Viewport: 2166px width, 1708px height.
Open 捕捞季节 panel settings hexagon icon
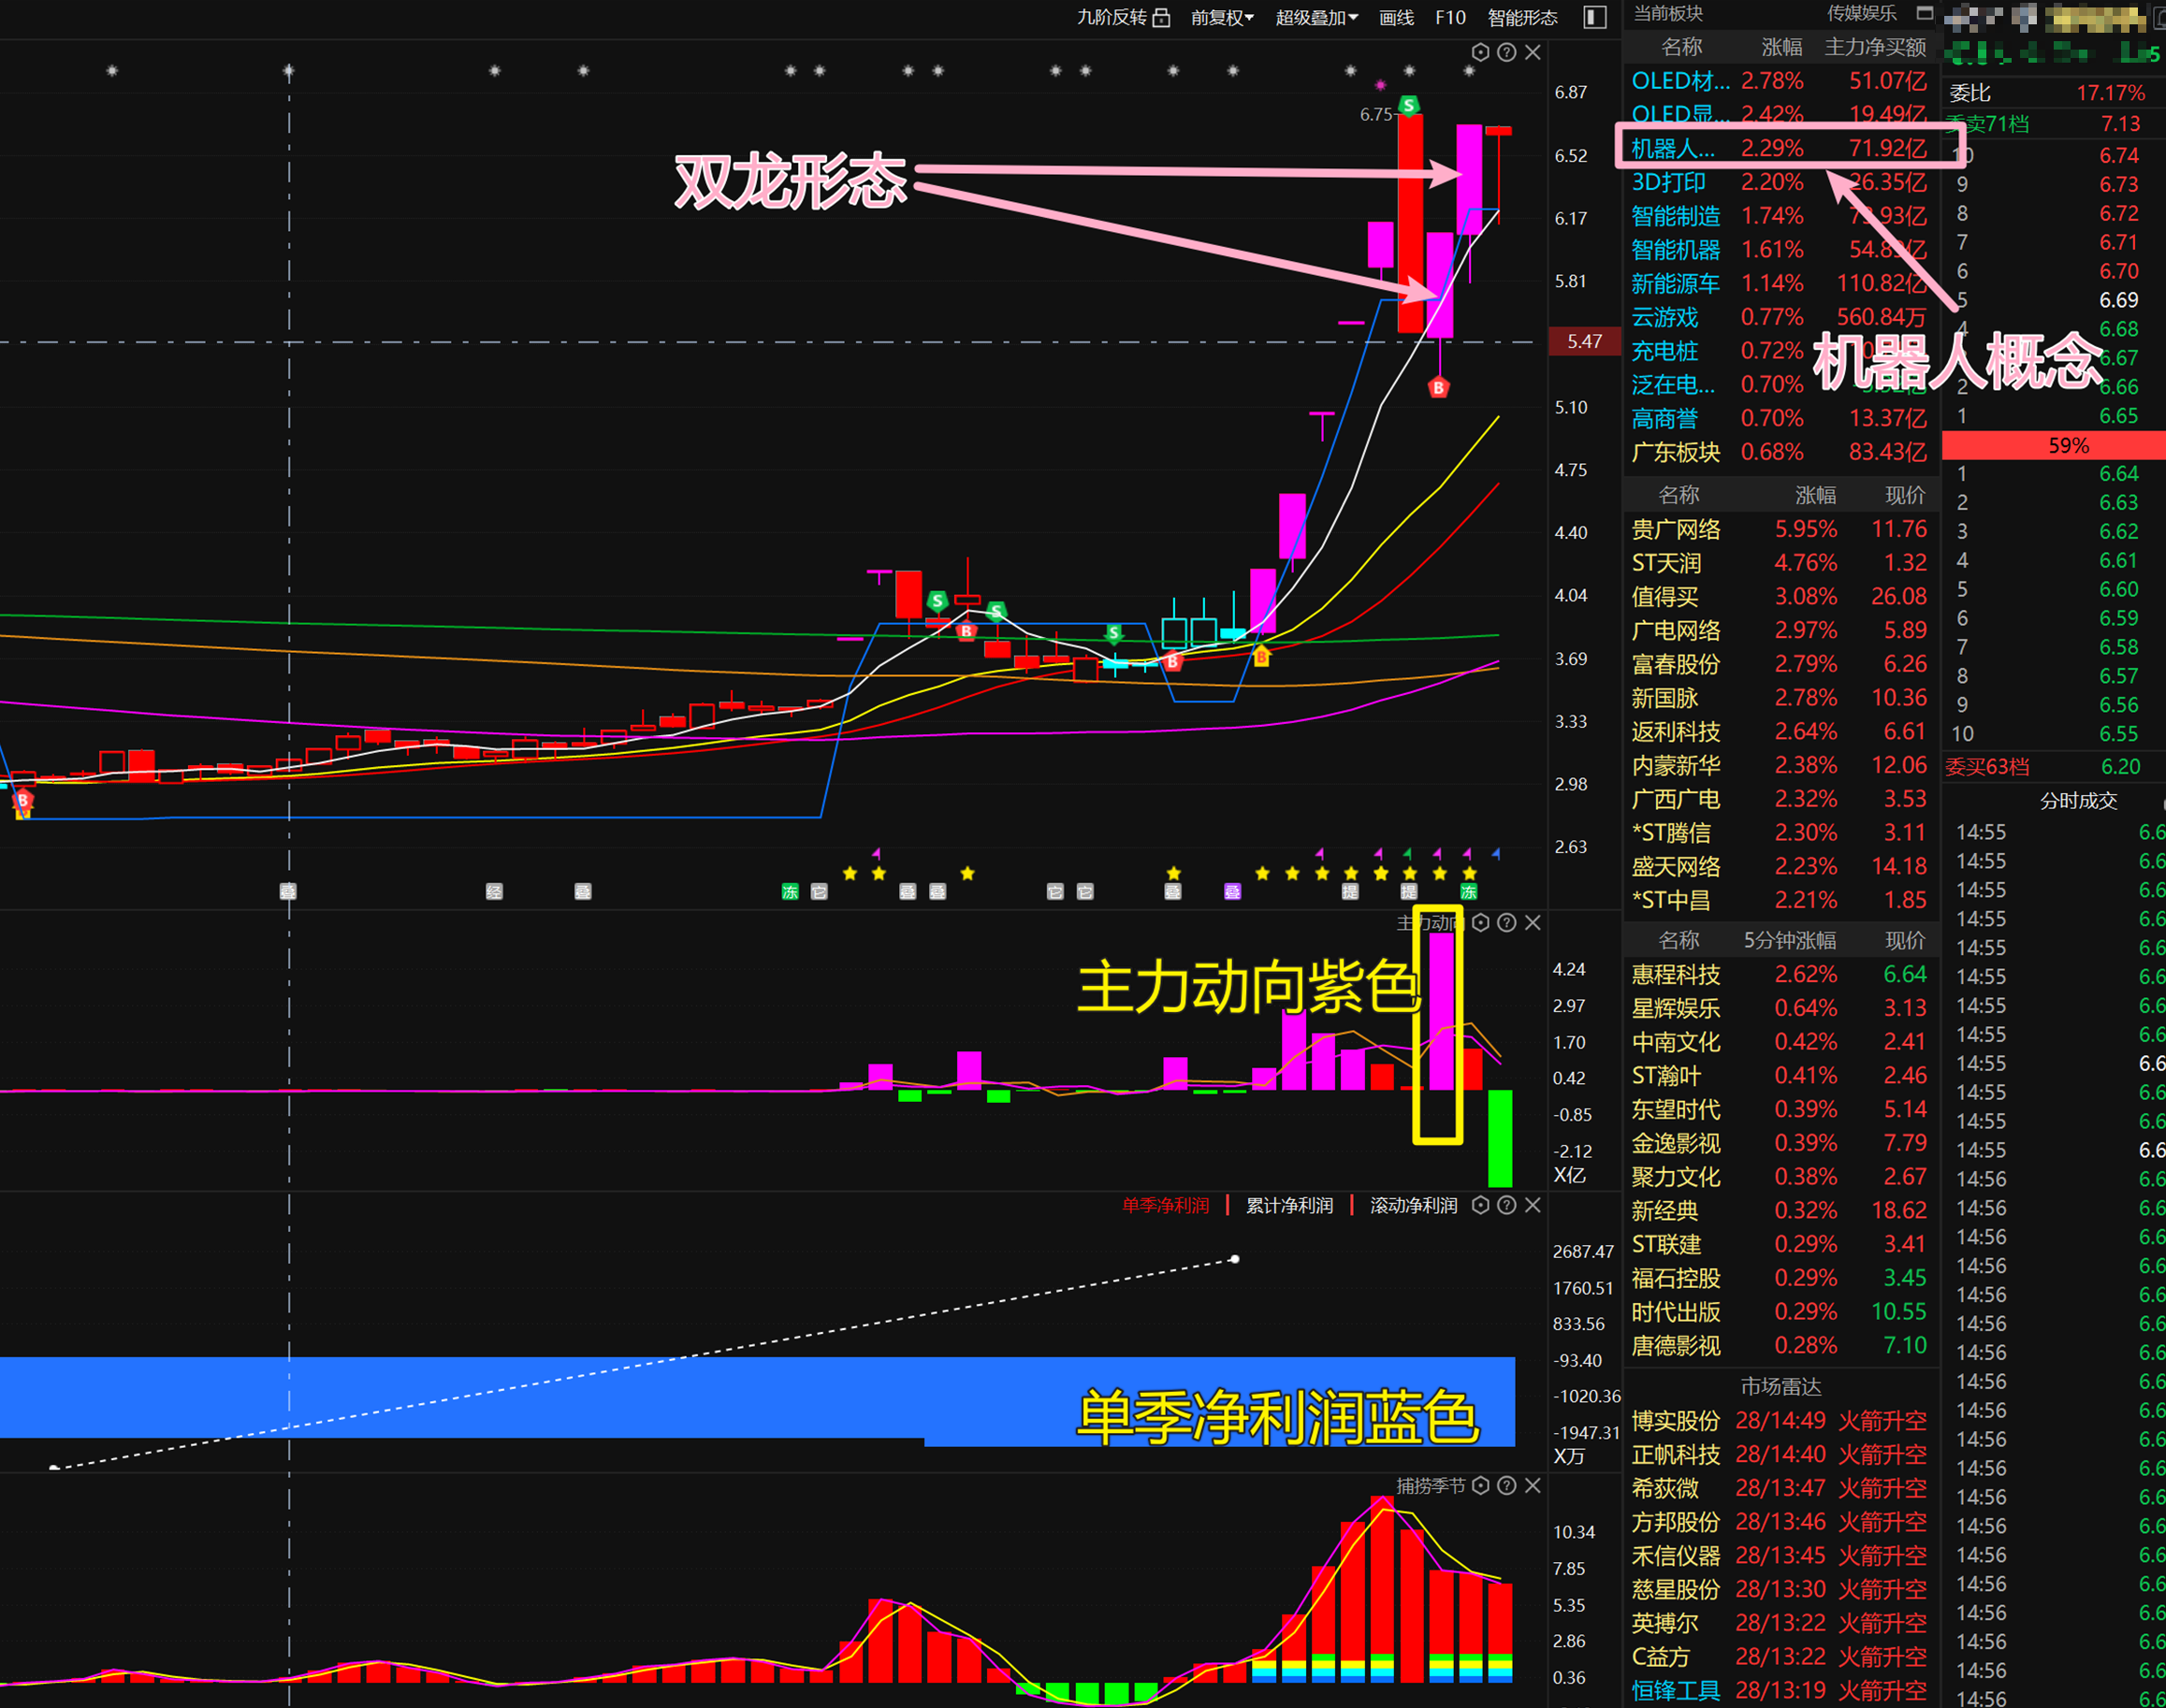(x=1481, y=1485)
